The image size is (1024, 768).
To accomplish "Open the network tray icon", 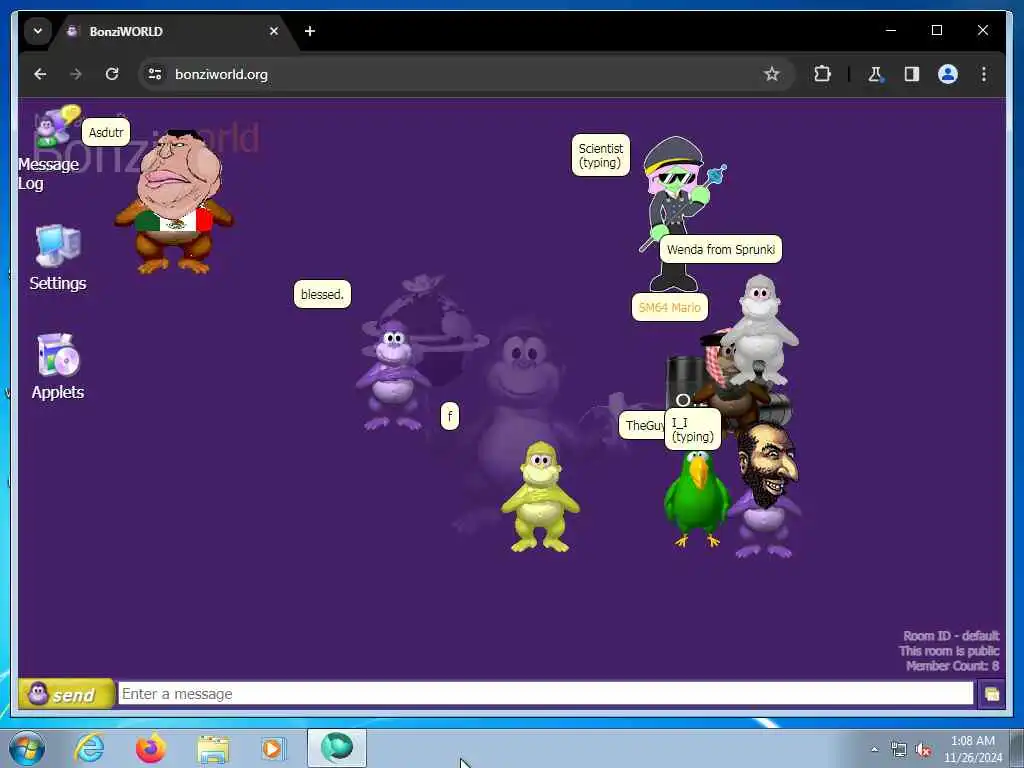I will [899, 750].
